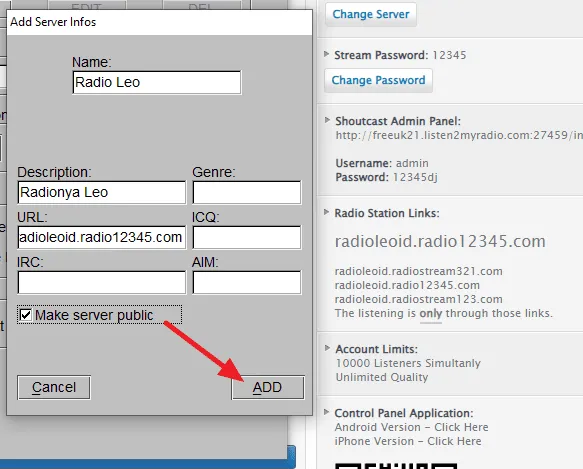
Task: Collapse the Radio Station Links section arrow
Action: pyautogui.click(x=326, y=212)
